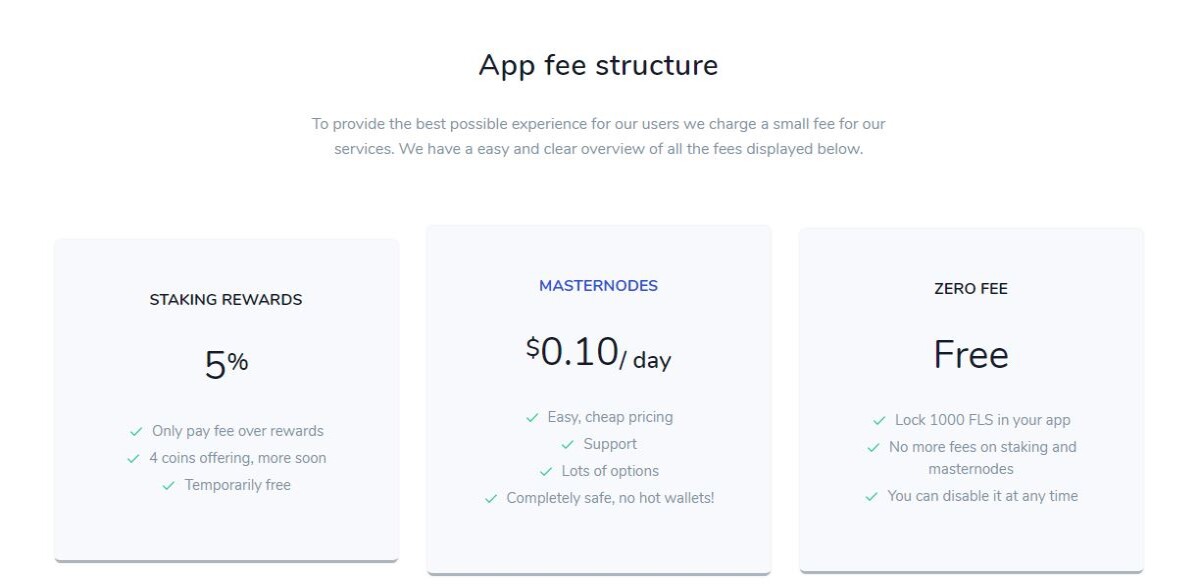Click checkmark beside No more fees on staking

(873, 448)
